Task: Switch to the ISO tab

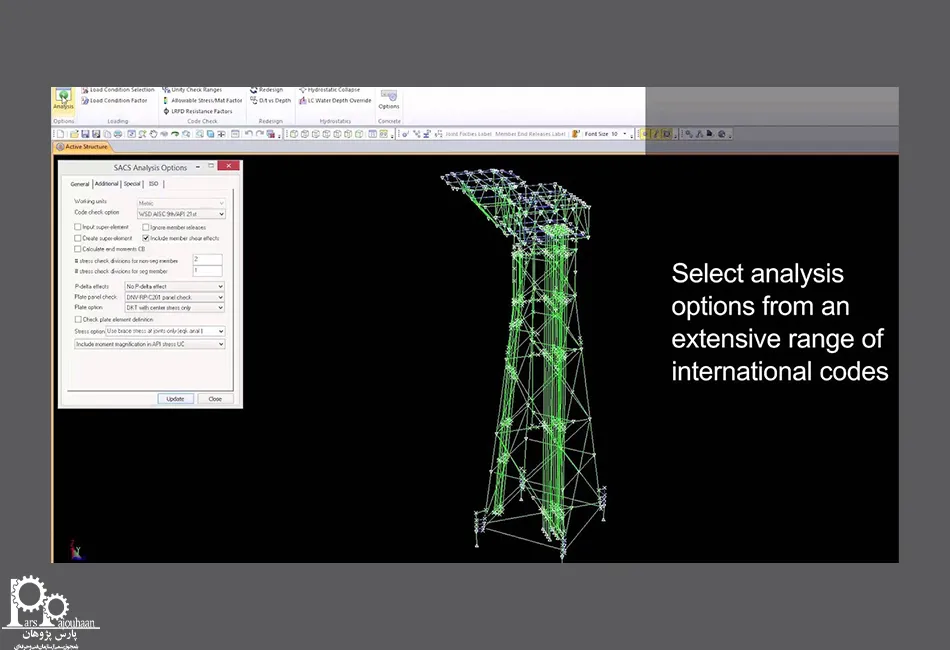Action: tap(153, 184)
